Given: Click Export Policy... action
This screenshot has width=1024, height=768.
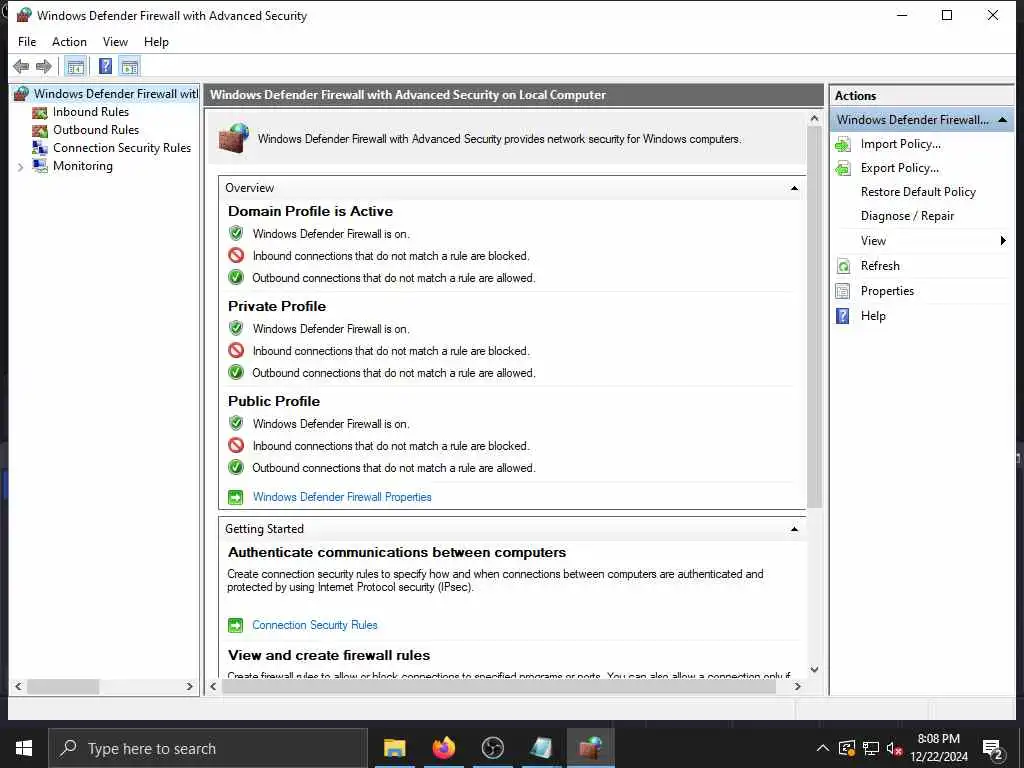Looking at the screenshot, I should click(900, 168).
